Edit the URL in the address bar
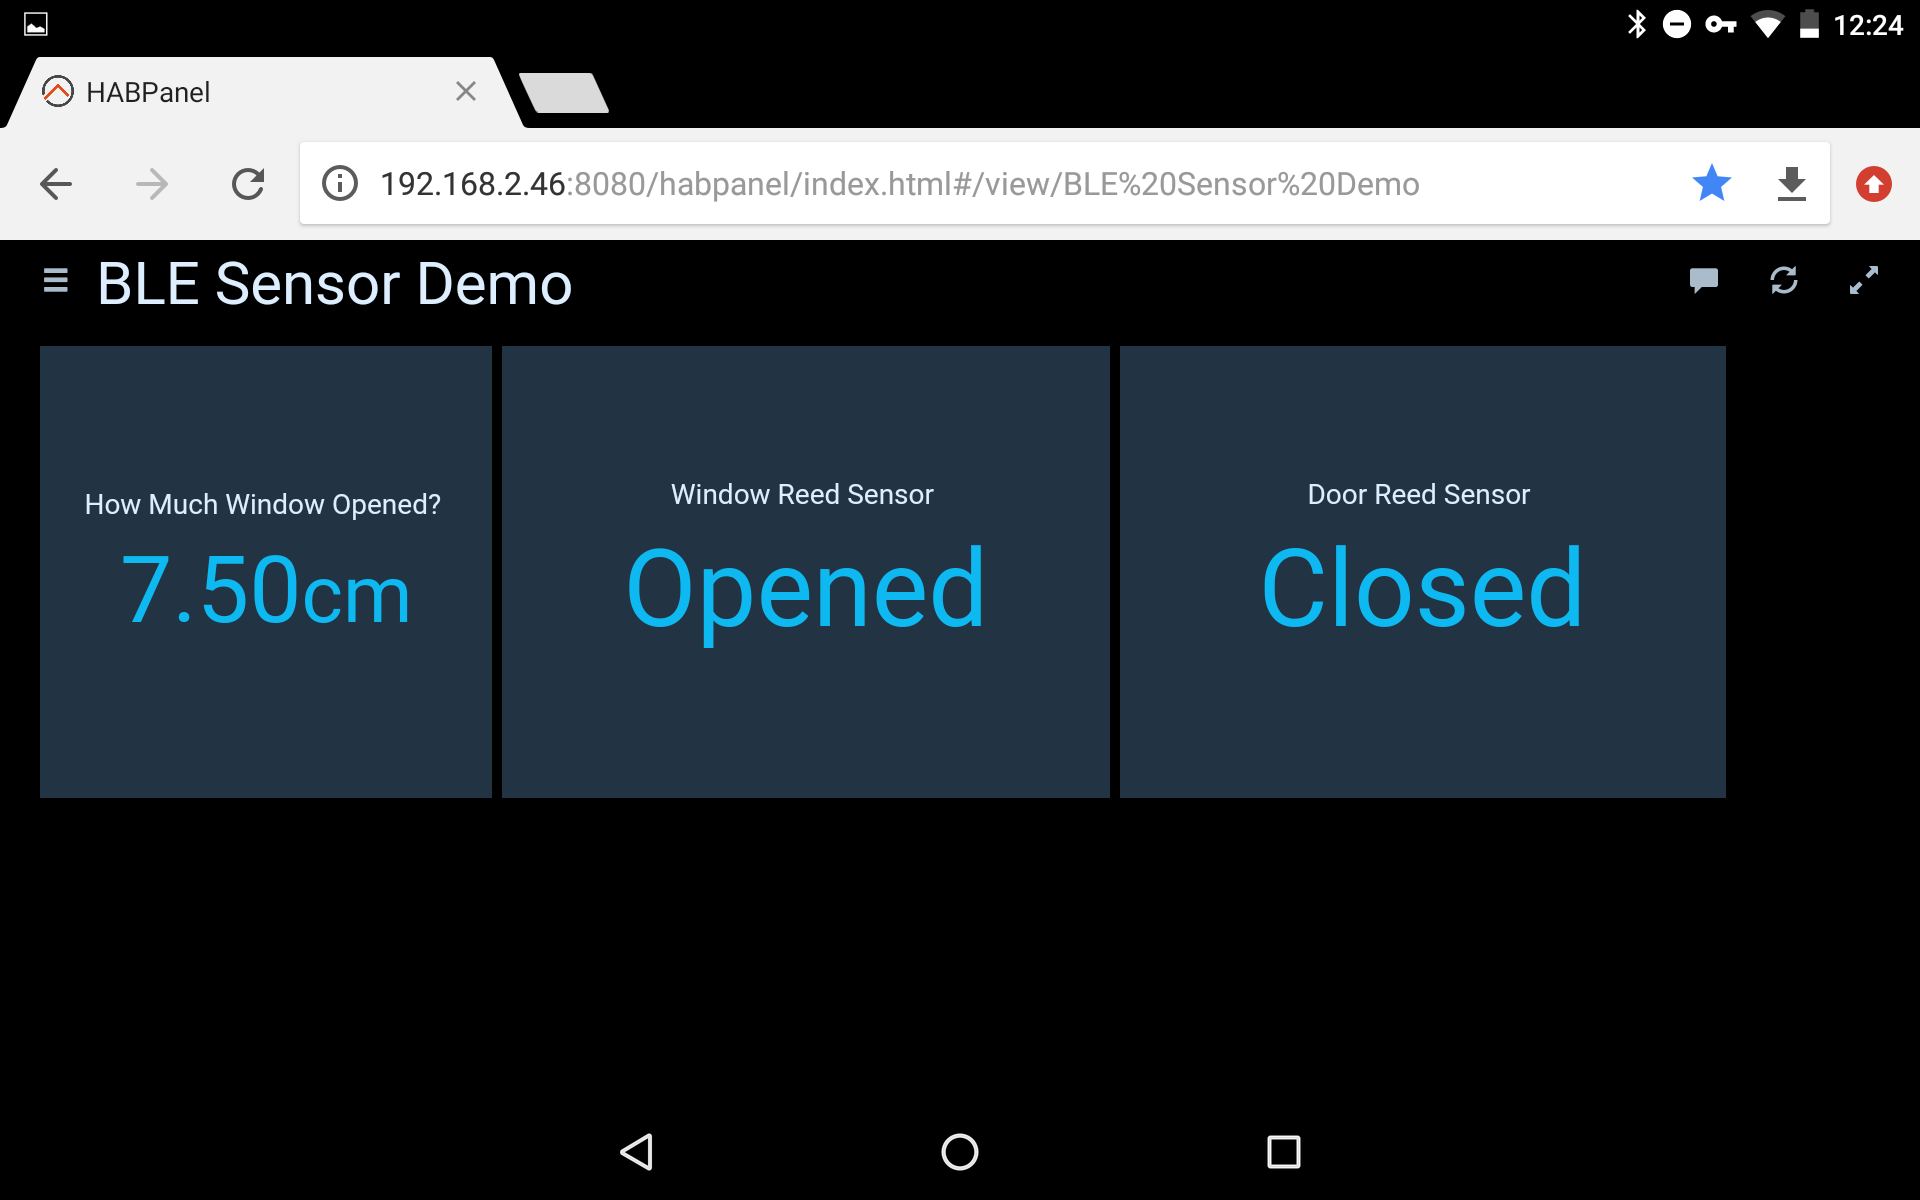The width and height of the screenshot is (1920, 1200). click(900, 183)
